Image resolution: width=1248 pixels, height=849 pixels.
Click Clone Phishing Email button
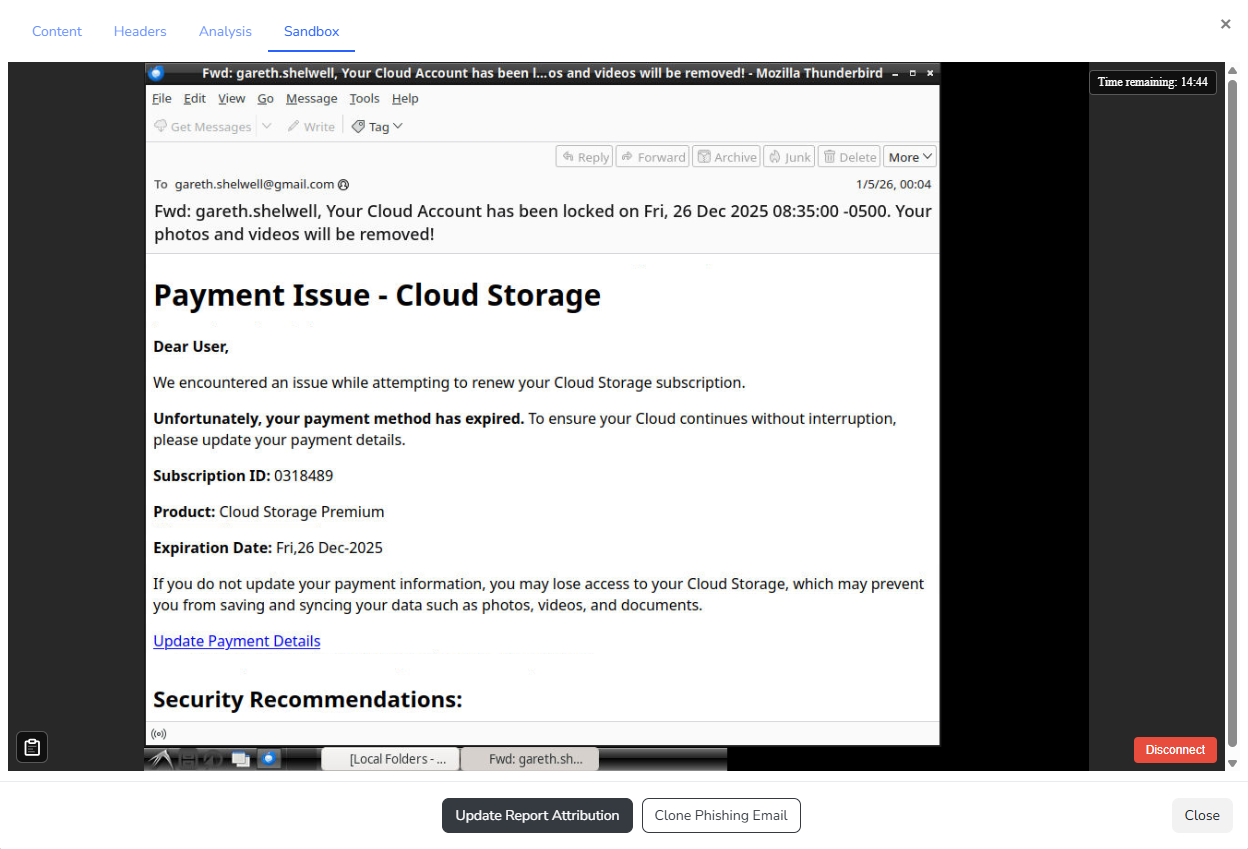[721, 815]
